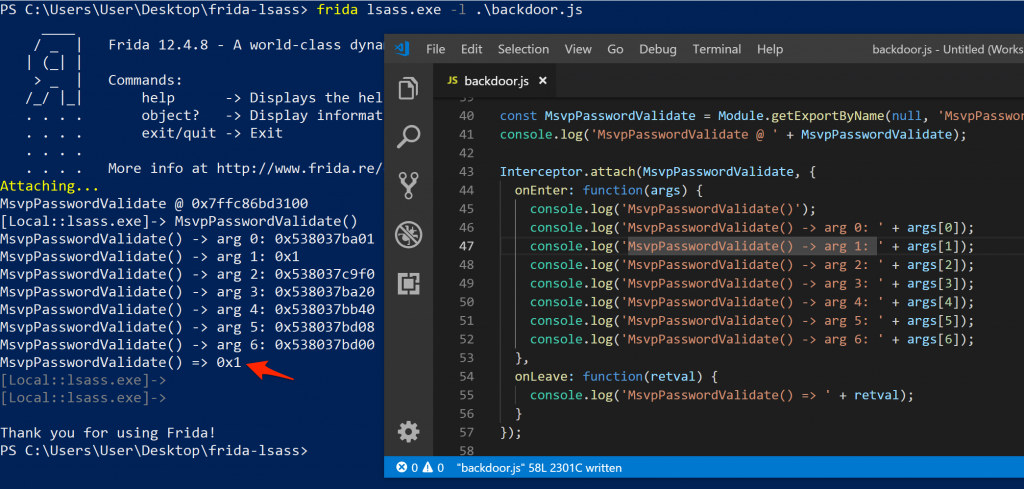Open the Help menu
This screenshot has width=1024, height=489.
(770, 49)
